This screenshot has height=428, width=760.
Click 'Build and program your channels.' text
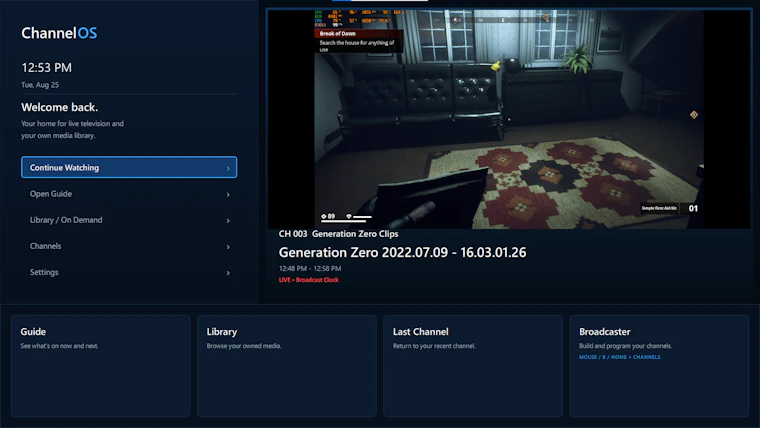625,346
